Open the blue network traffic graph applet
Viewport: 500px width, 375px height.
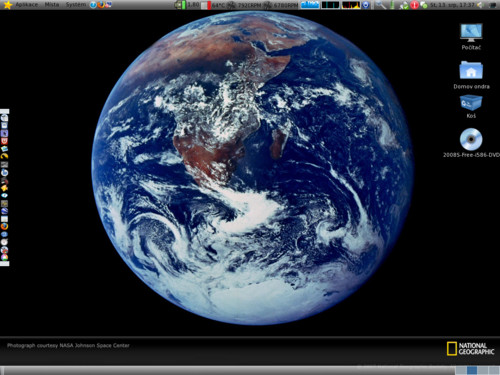click(x=310, y=5)
